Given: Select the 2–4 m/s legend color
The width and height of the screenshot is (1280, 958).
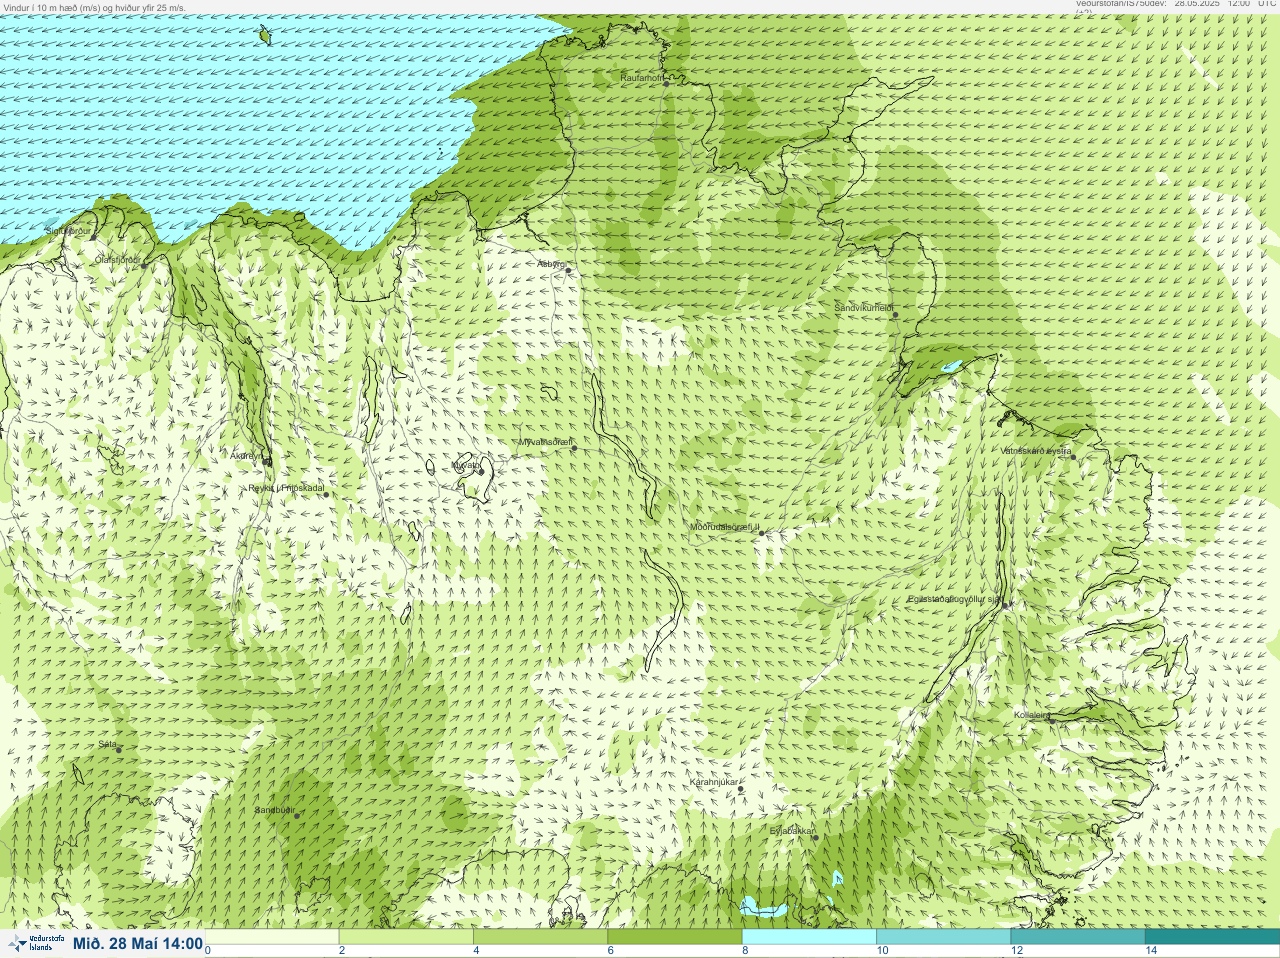Looking at the screenshot, I should click(x=406, y=937).
